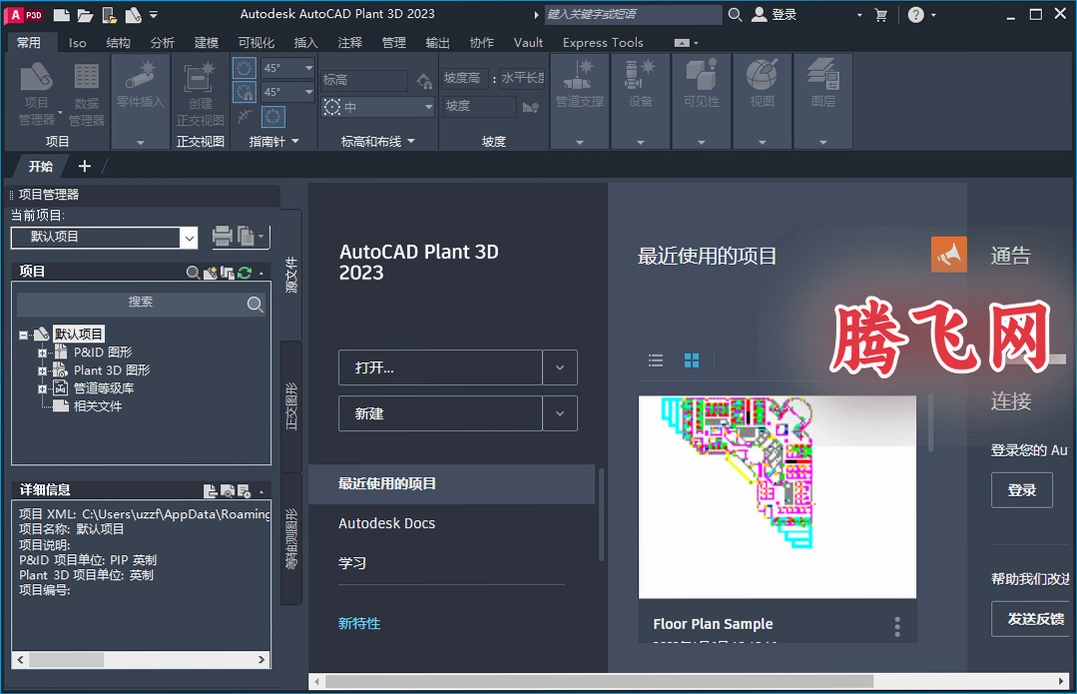Click the 创建正交视图 create ortho view tool

click(200, 94)
